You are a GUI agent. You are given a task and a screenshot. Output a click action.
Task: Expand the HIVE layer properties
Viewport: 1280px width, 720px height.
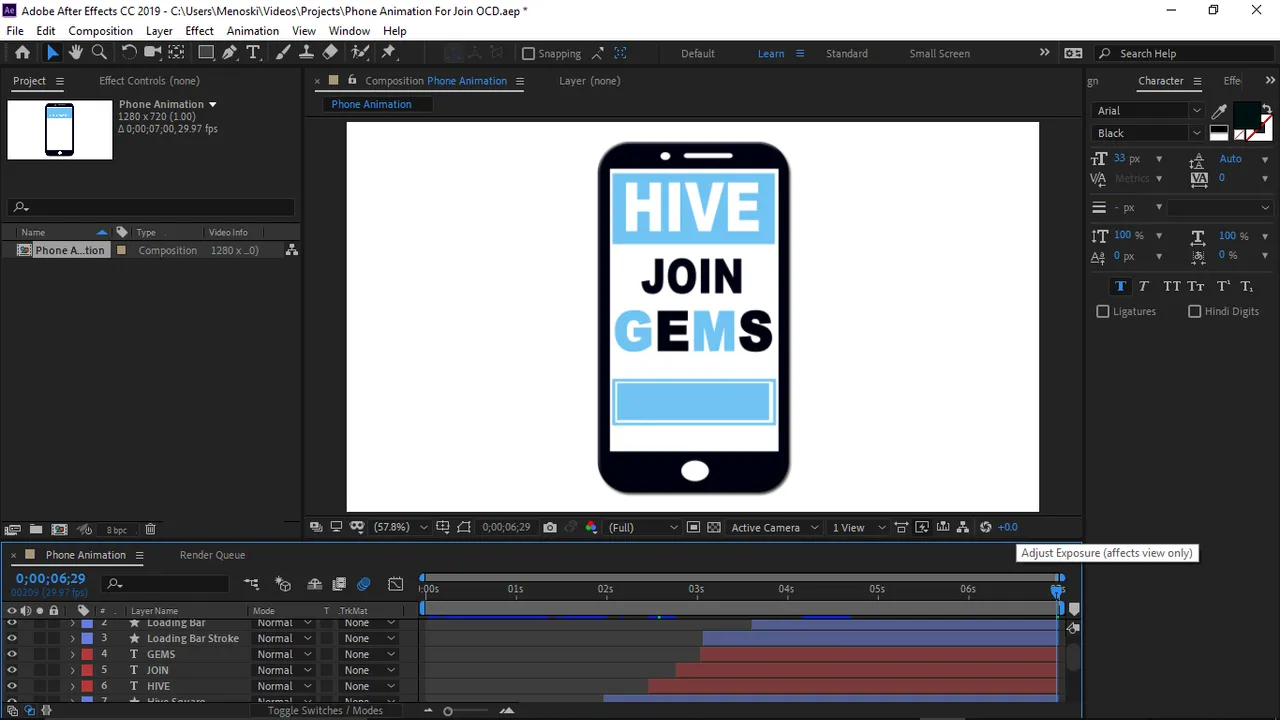pyautogui.click(x=72, y=686)
